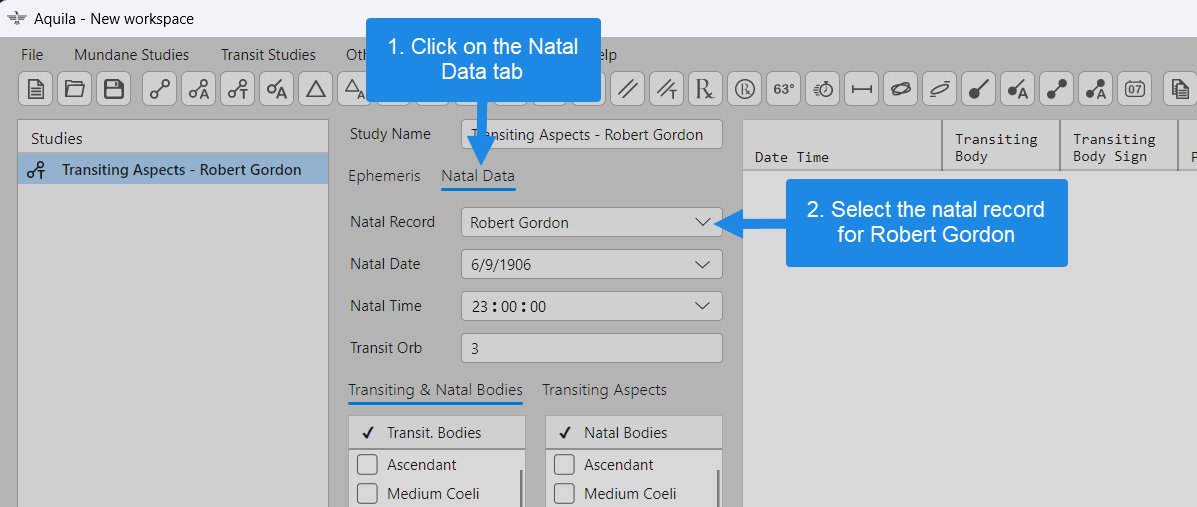This screenshot has width=1197, height=507.
Task: Click the Transit Orb input field
Action: [592, 348]
